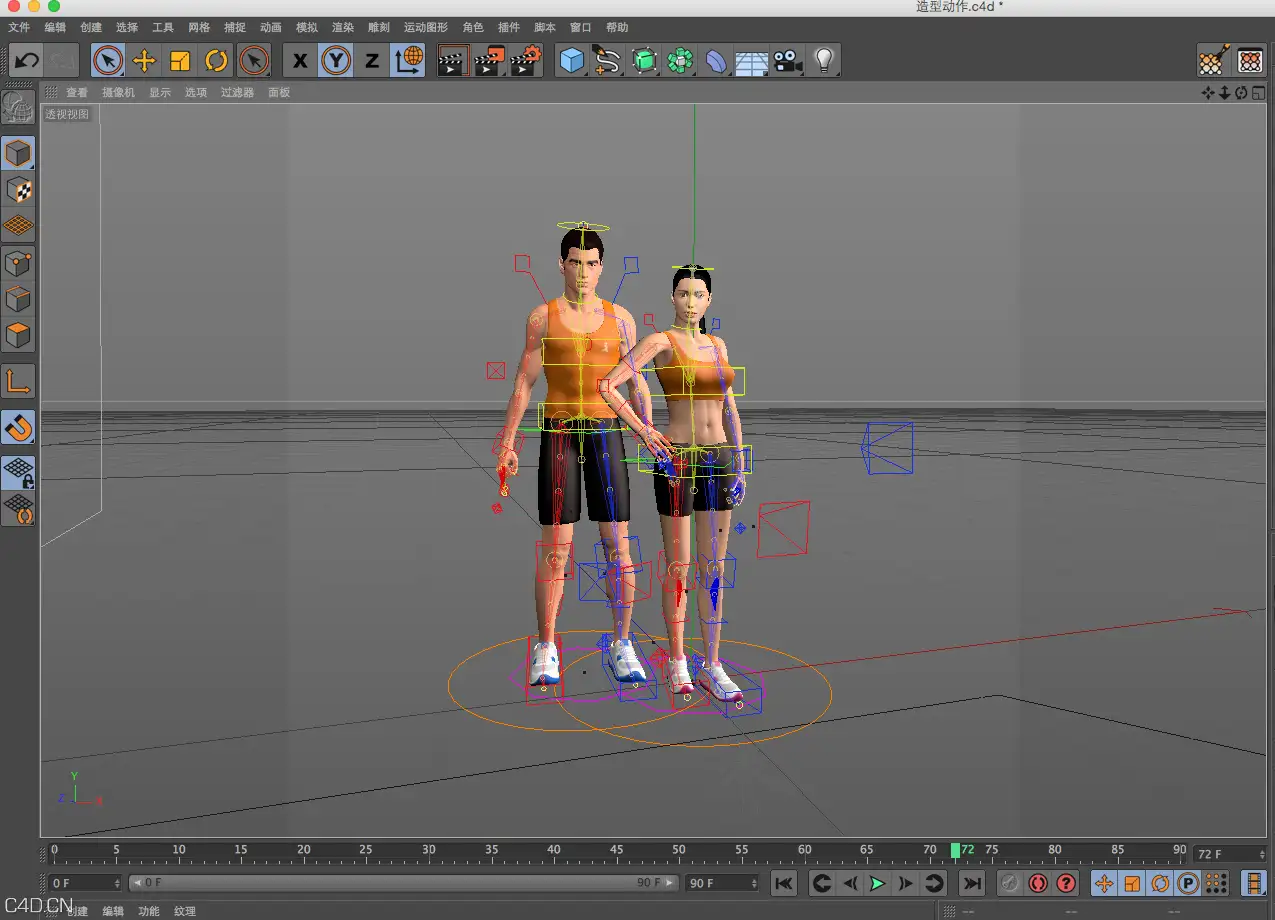Switch to Polygons mode
This screenshot has width=1275, height=920.
[x=18, y=335]
